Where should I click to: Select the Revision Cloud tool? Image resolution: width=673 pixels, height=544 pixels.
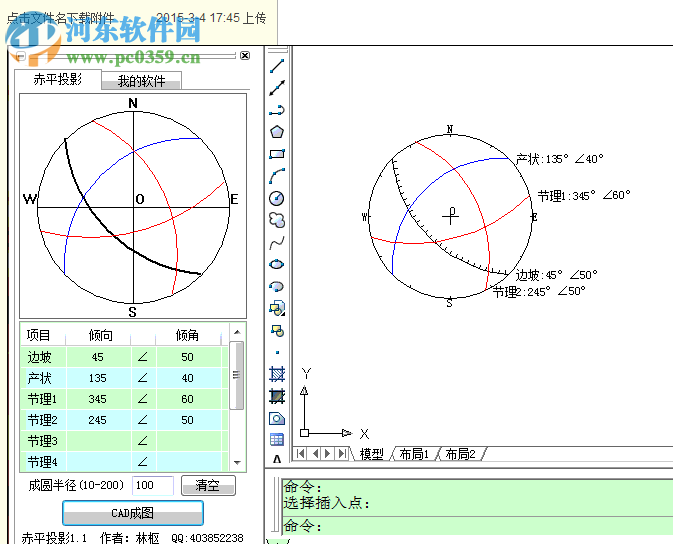(277, 220)
